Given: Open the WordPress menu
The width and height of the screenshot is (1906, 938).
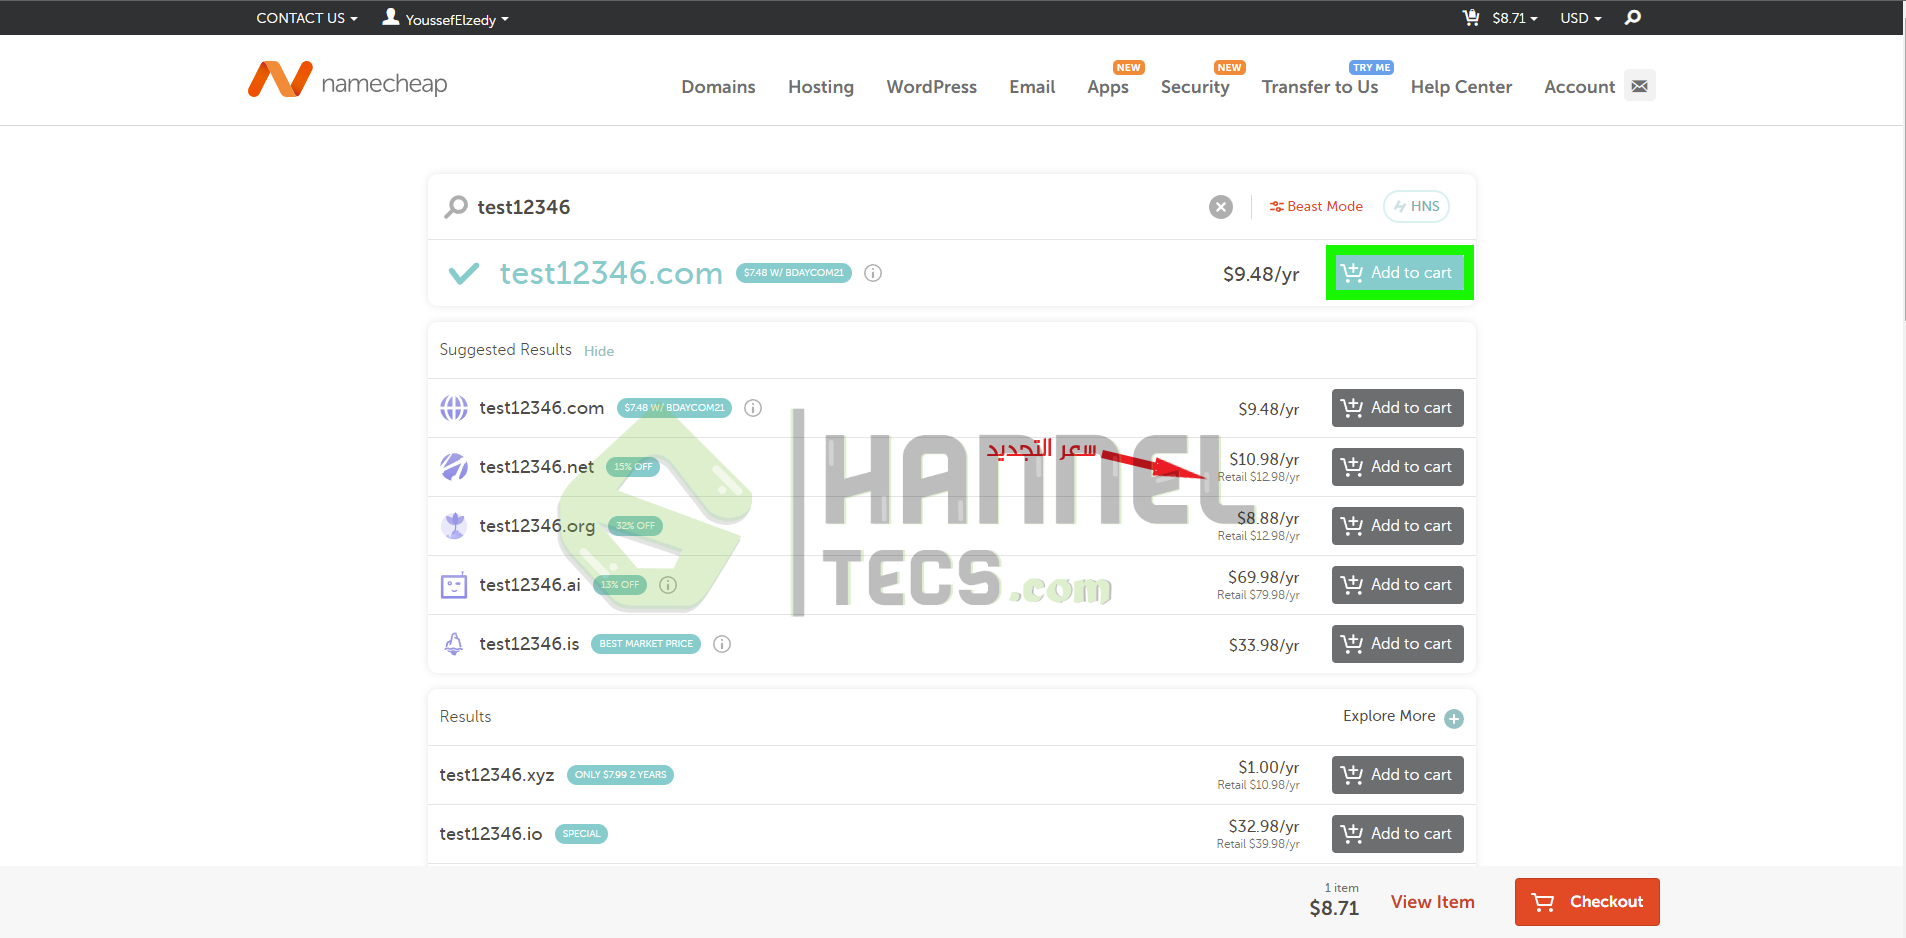Looking at the screenshot, I should click(932, 87).
